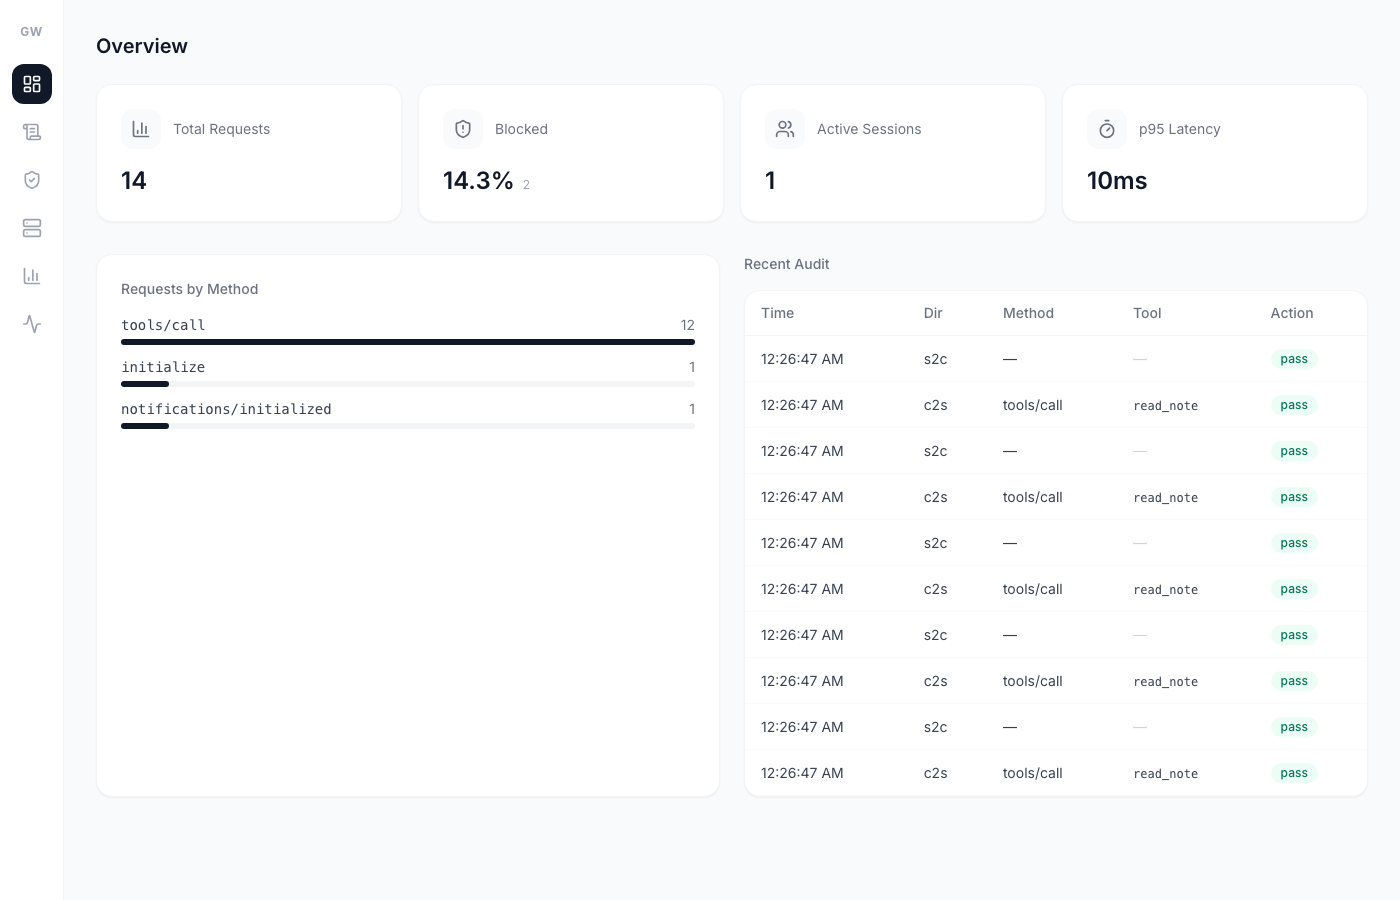The width and height of the screenshot is (1400, 900).
Task: Open the Overview dashboard icon in sidebar
Action: point(32,84)
